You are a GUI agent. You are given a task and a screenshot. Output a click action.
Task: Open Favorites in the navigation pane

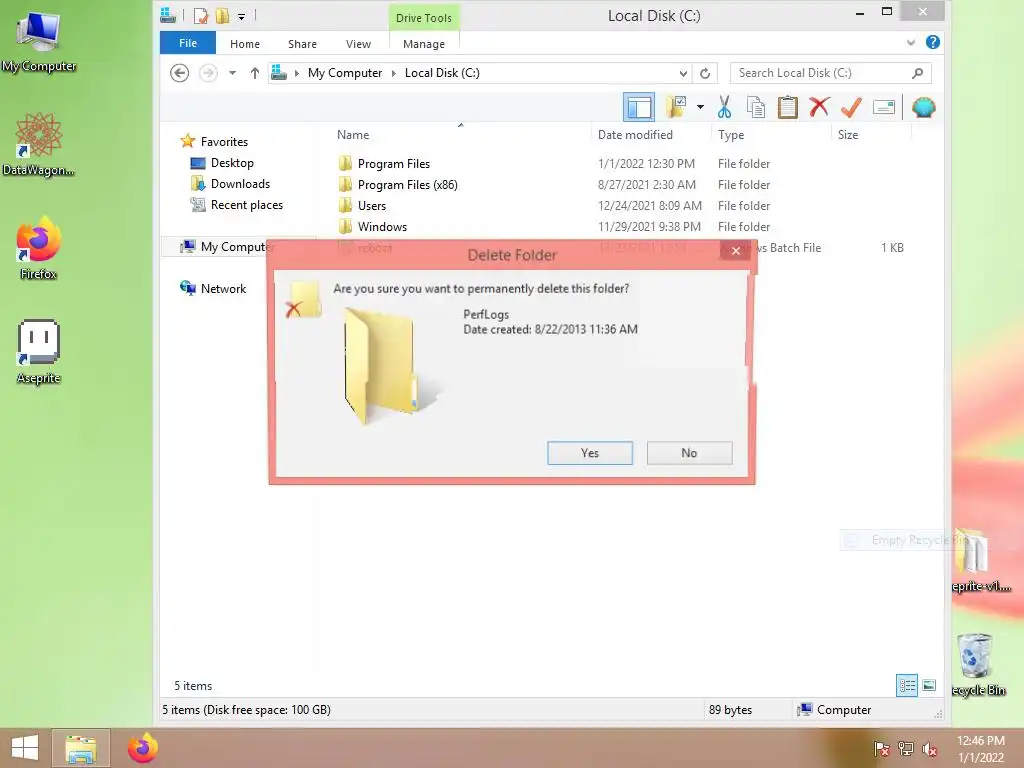[x=224, y=141]
